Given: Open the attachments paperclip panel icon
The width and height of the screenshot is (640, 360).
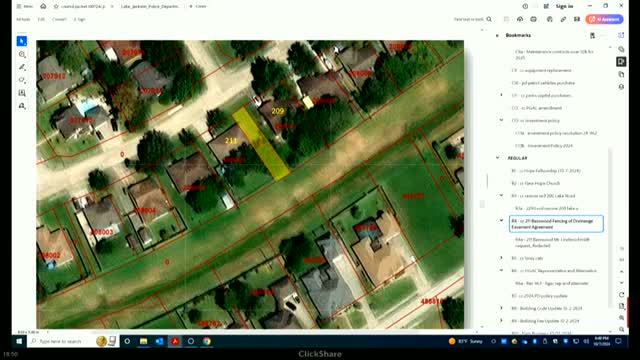Looking at the screenshot, I should [621, 49].
